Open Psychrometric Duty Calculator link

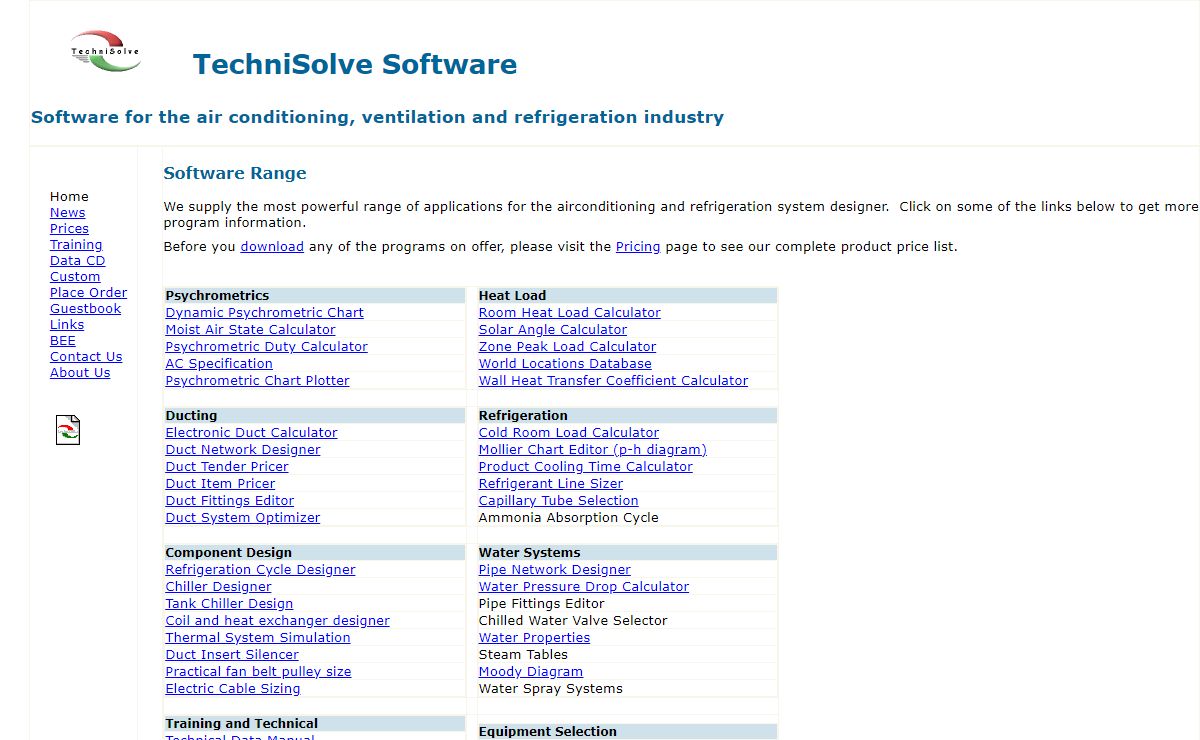pos(266,347)
